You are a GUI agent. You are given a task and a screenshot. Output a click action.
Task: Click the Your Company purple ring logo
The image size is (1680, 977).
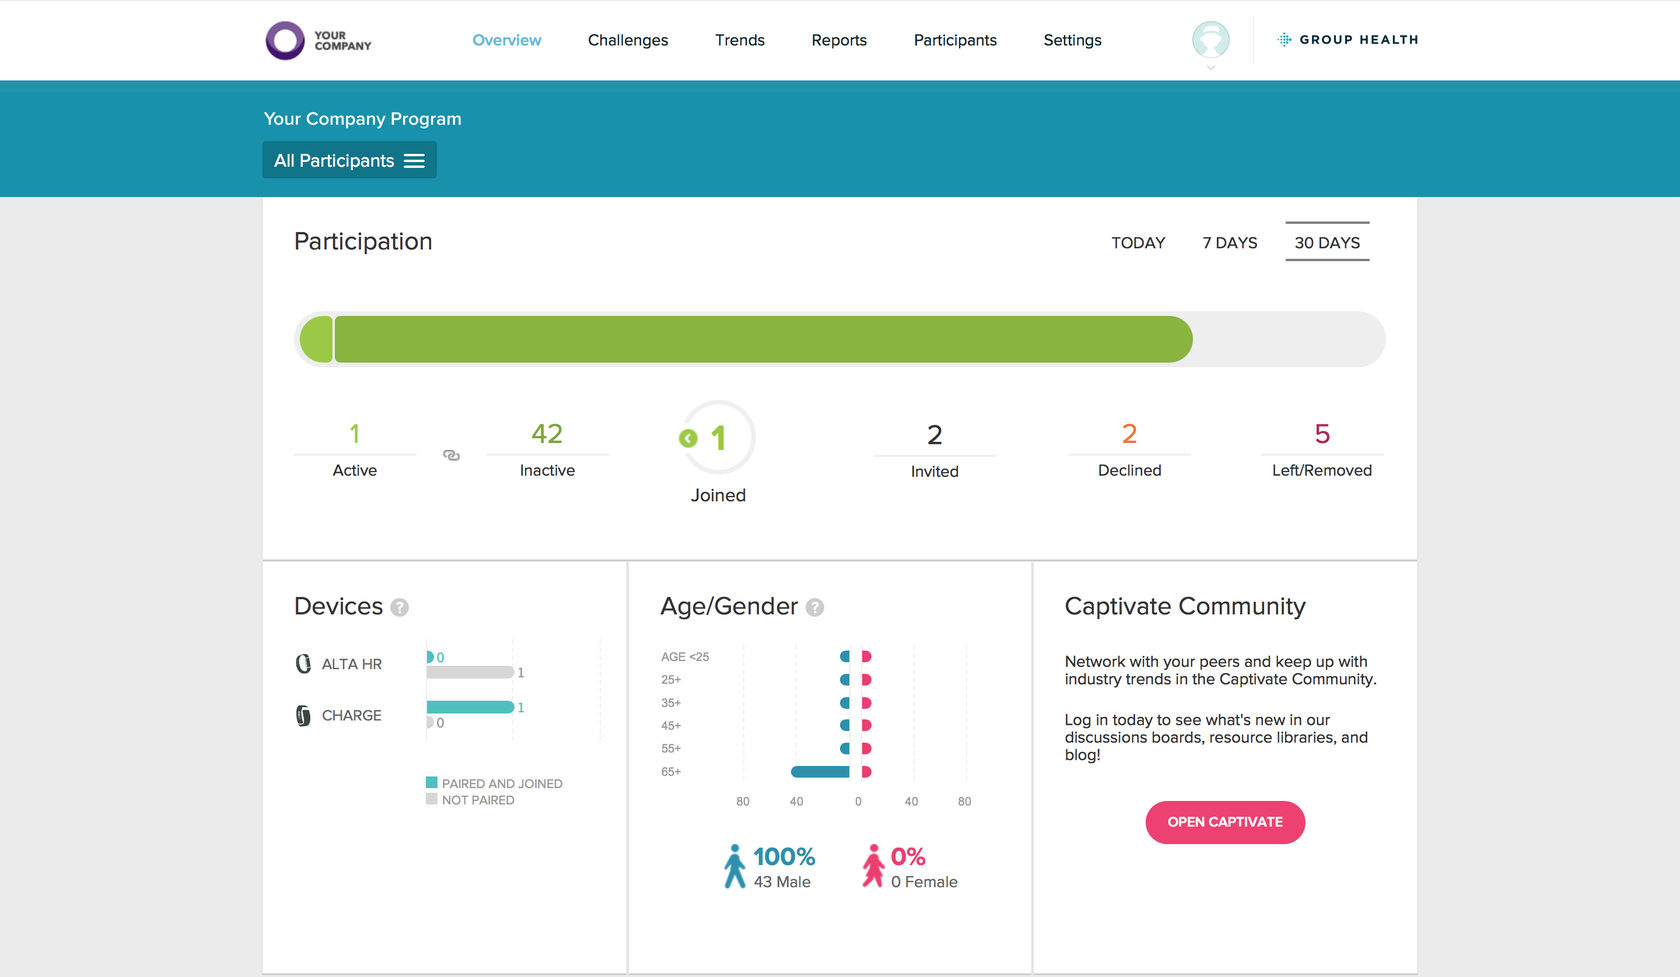click(x=285, y=41)
